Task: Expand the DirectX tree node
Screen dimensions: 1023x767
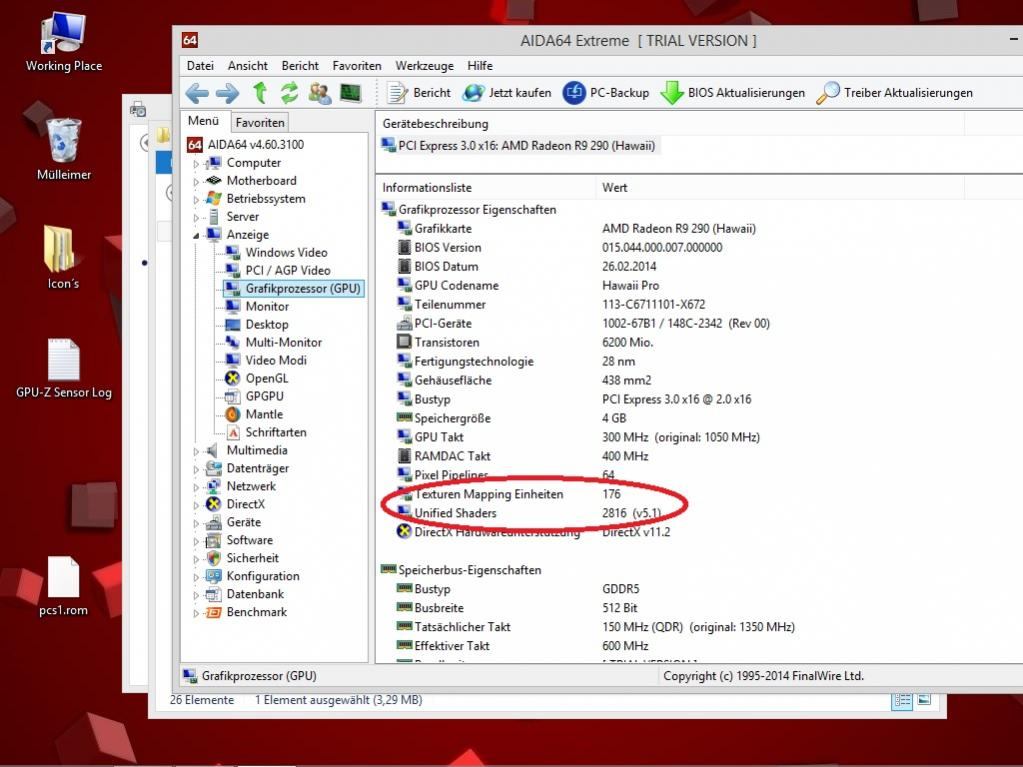Action: pos(196,505)
